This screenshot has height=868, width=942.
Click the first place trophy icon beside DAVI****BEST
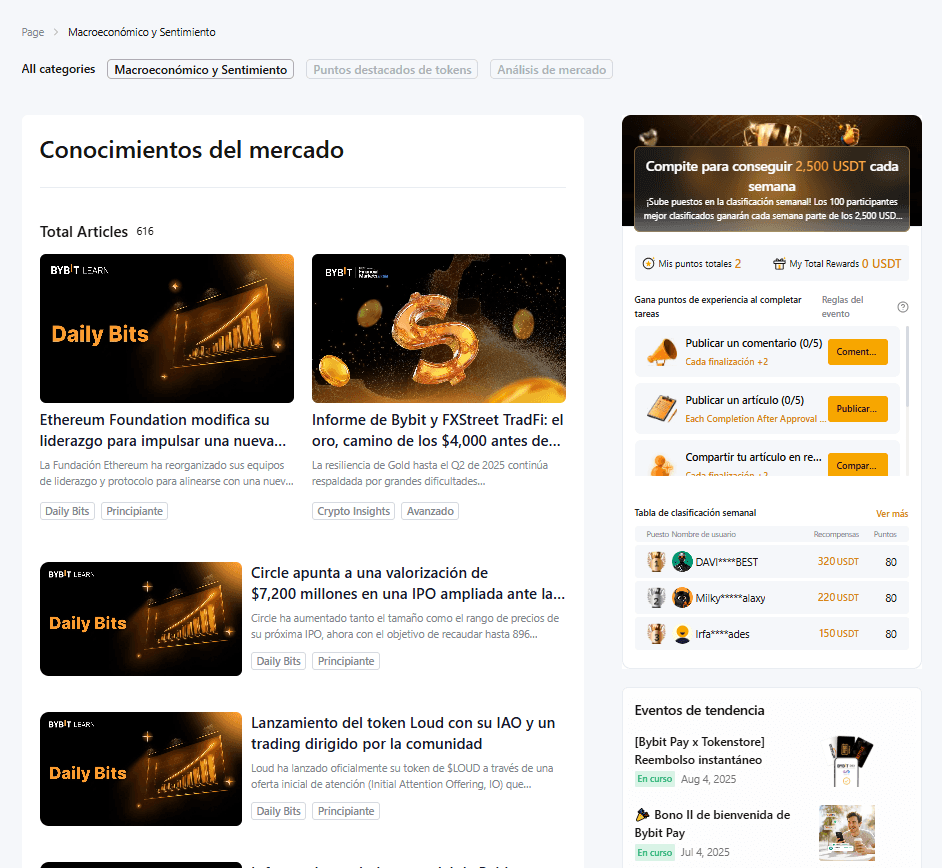click(656, 562)
